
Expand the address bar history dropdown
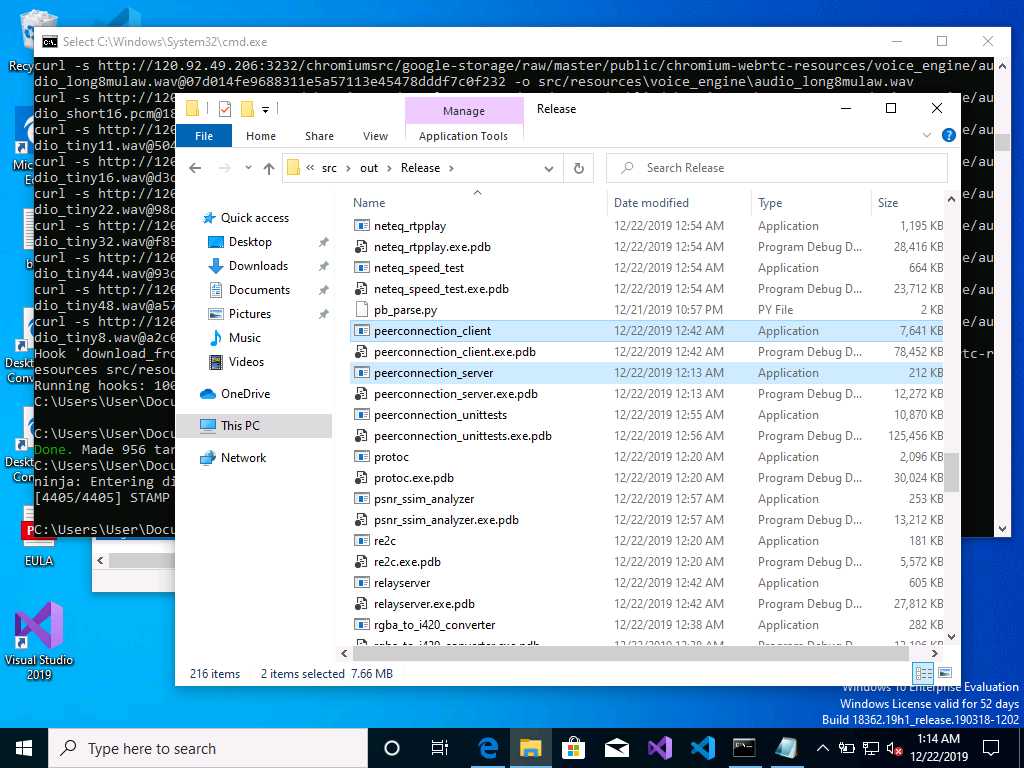[549, 168]
